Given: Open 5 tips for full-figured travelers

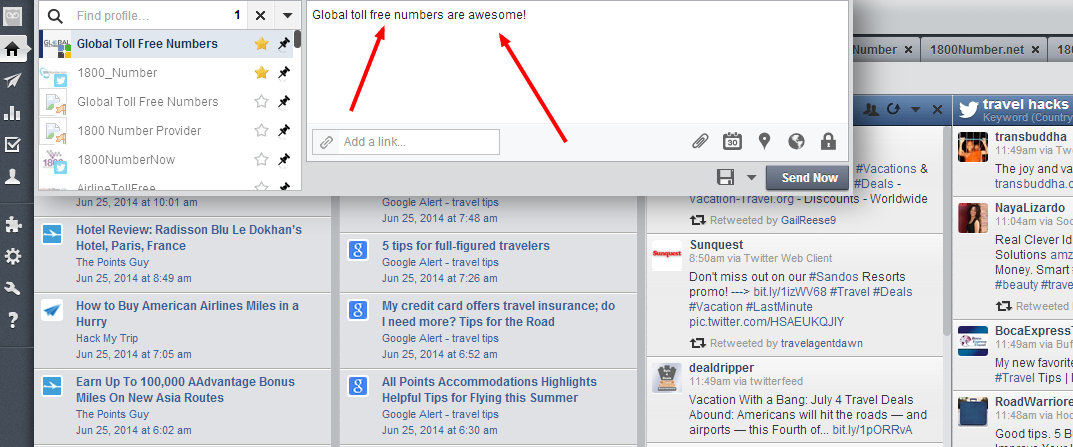Looking at the screenshot, I should (x=466, y=246).
